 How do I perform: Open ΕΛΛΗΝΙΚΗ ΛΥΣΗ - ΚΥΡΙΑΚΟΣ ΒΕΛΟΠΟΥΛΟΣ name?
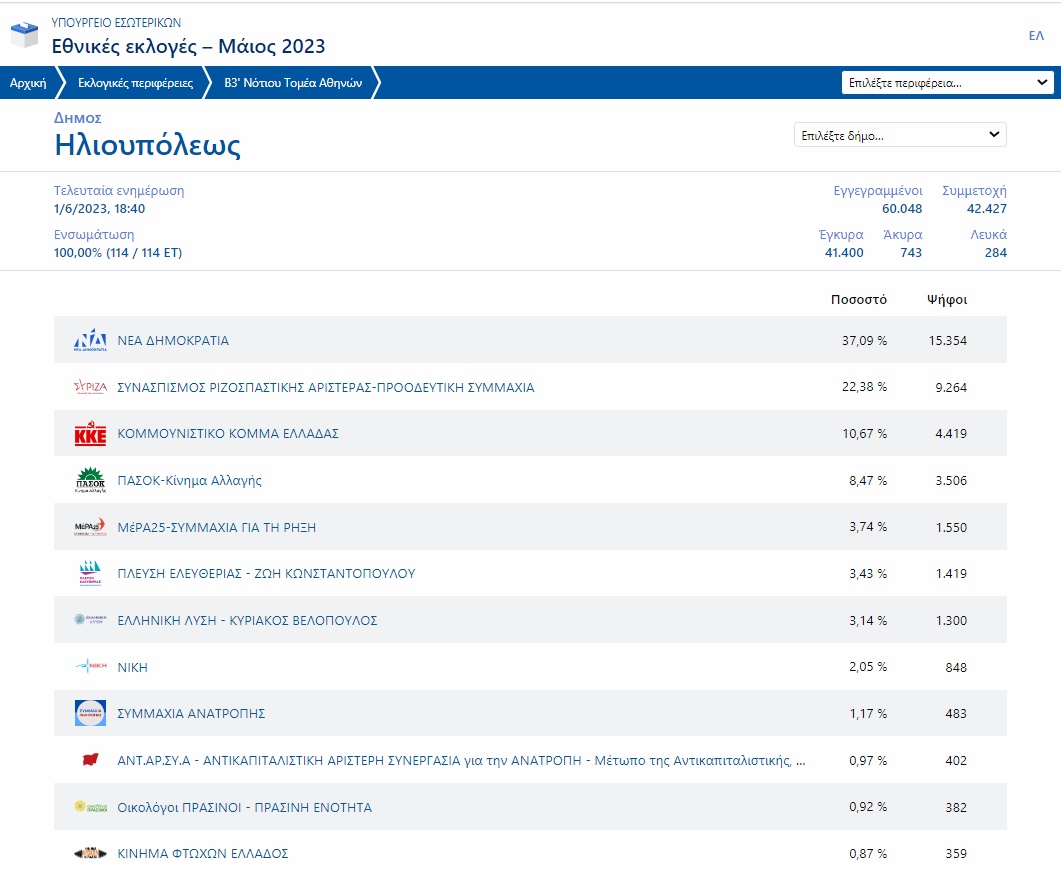[247, 620]
